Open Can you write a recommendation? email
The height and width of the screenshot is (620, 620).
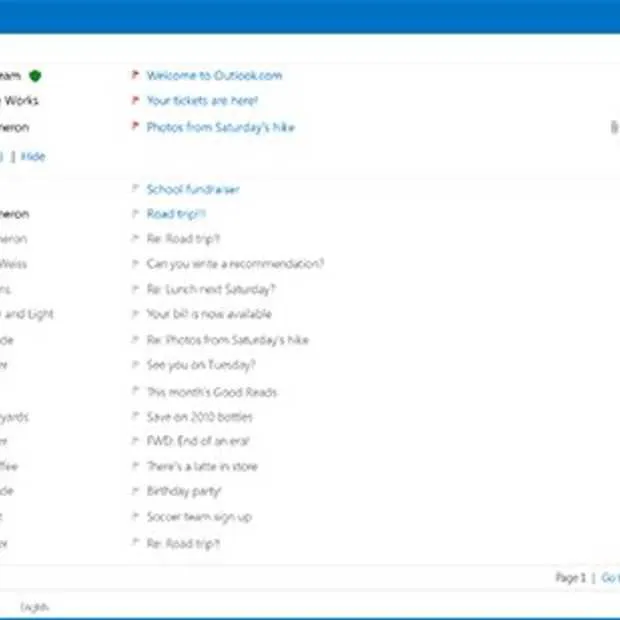pyautogui.click(x=235, y=264)
